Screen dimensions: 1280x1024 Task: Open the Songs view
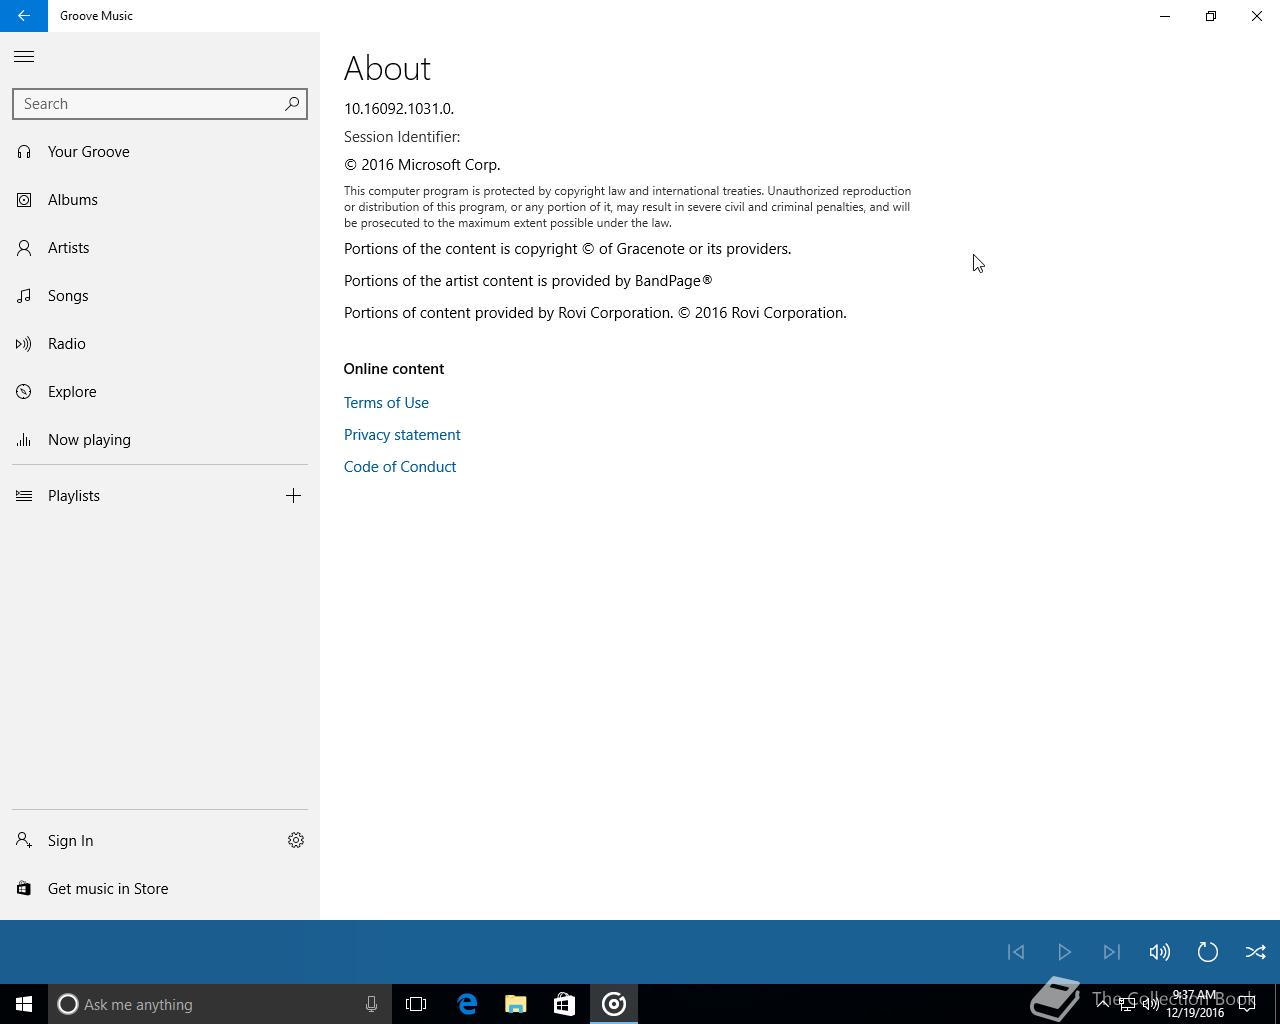(x=160, y=296)
